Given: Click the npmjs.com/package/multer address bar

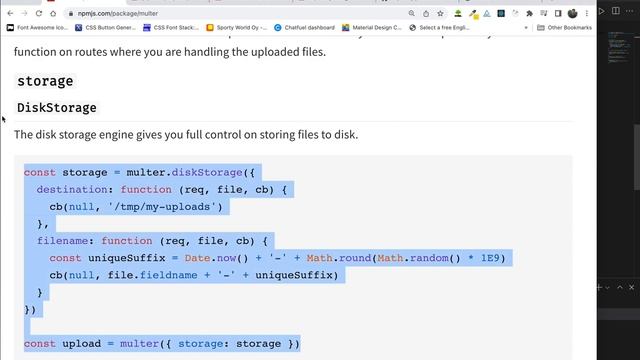Looking at the screenshot, I should 237,13.
